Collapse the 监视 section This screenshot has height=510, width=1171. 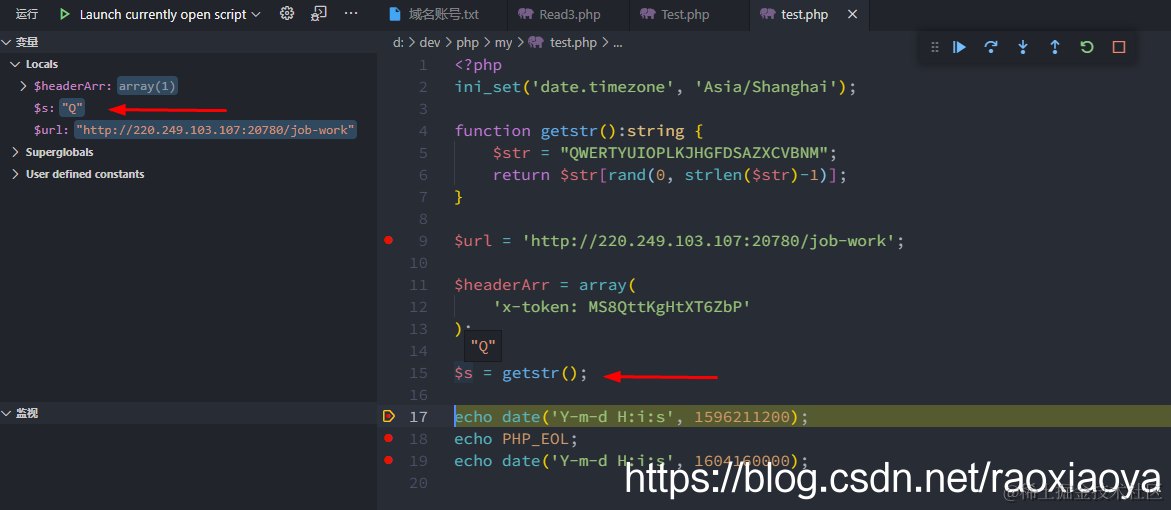coord(7,413)
